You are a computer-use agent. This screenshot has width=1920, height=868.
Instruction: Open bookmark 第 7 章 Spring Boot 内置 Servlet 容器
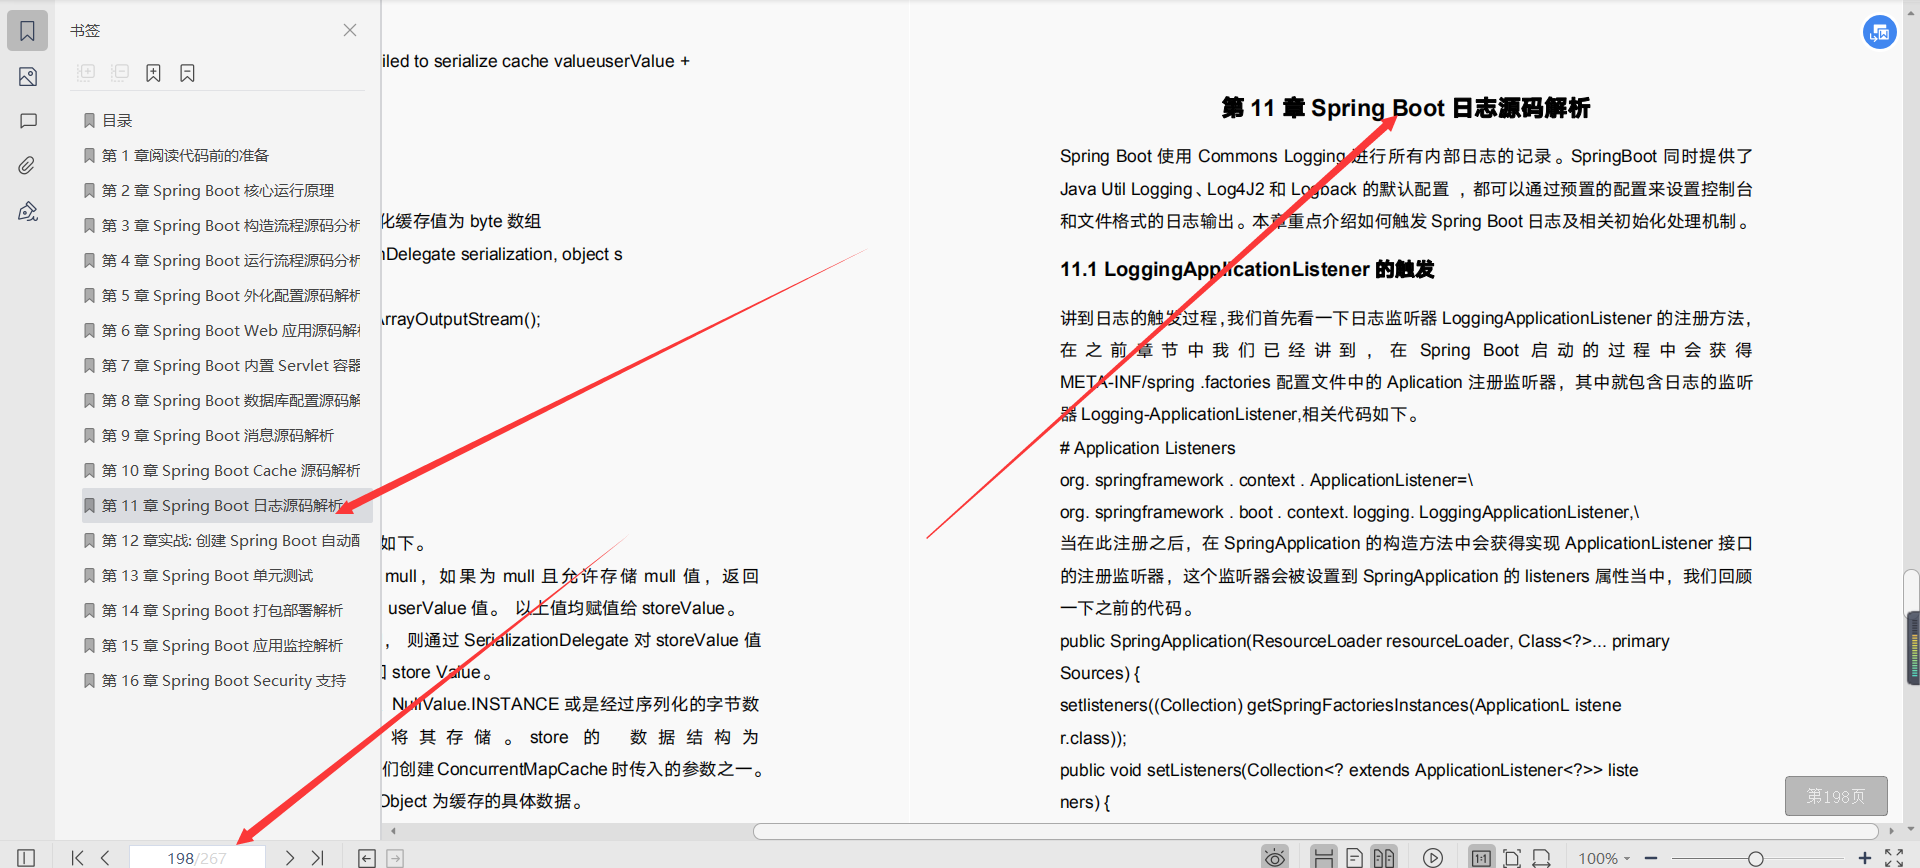[224, 365]
